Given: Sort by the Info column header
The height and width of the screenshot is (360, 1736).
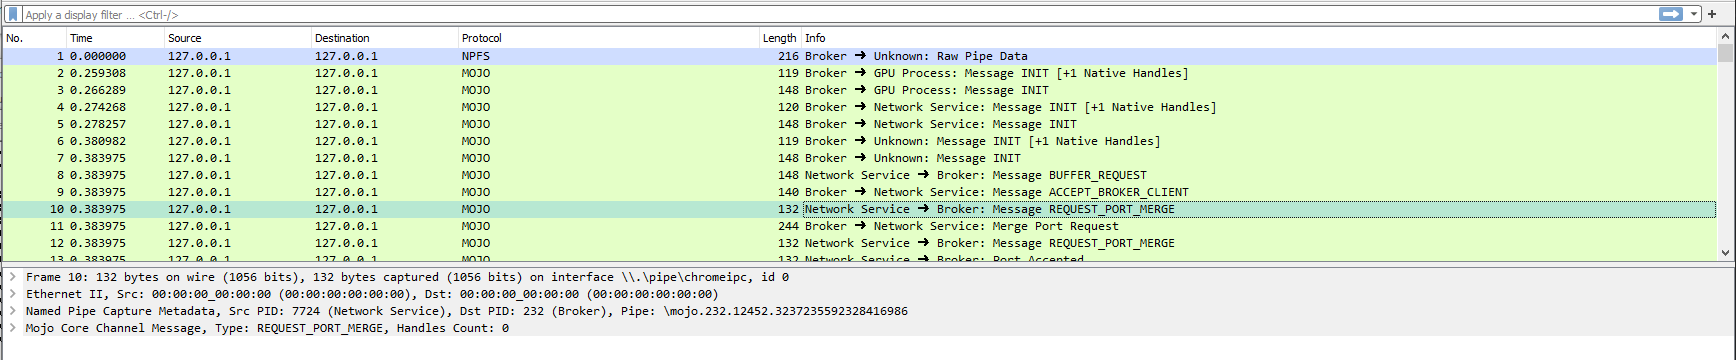Looking at the screenshot, I should pyautogui.click(x=1259, y=38).
